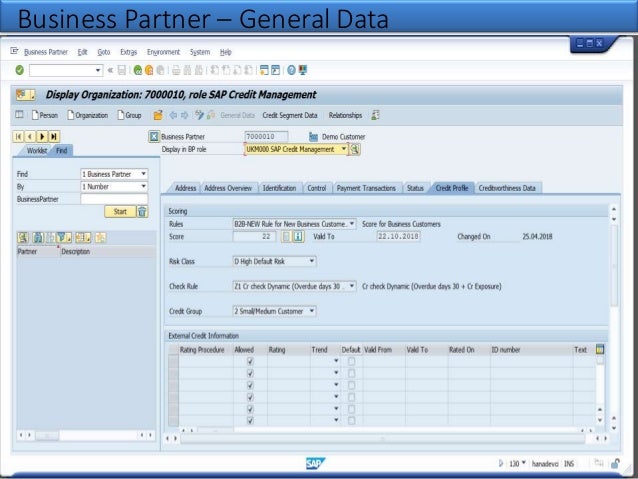Open the Check Rule dropdown
The height and width of the screenshot is (479, 638).
pyautogui.click(x=352, y=286)
